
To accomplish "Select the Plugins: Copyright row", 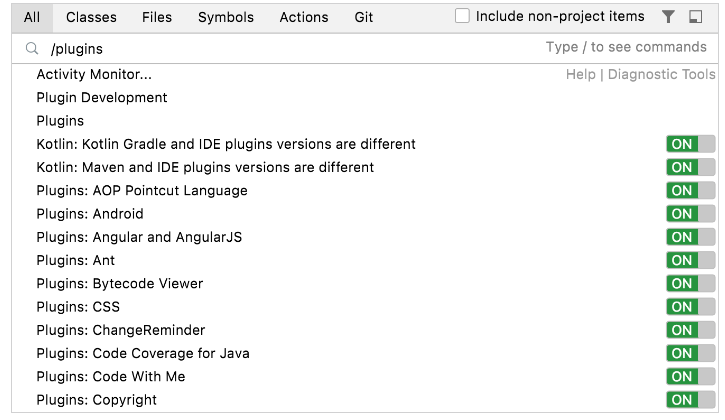I will tap(365, 400).
